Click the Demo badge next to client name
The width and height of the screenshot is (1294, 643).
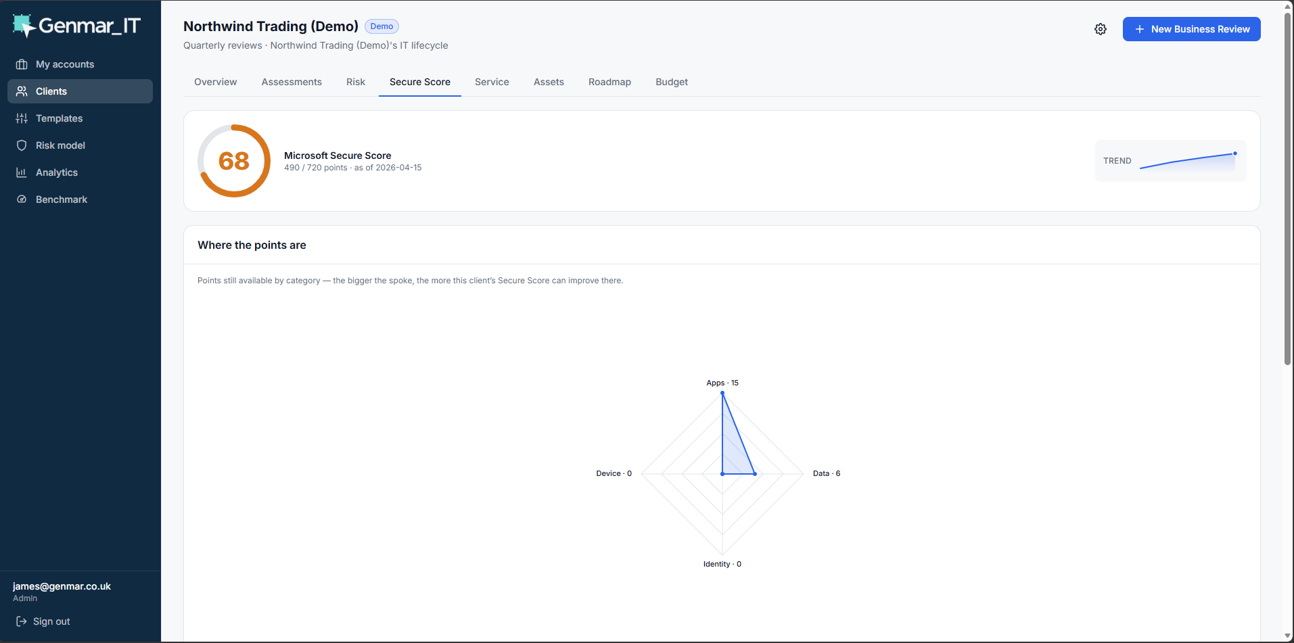[x=381, y=26]
